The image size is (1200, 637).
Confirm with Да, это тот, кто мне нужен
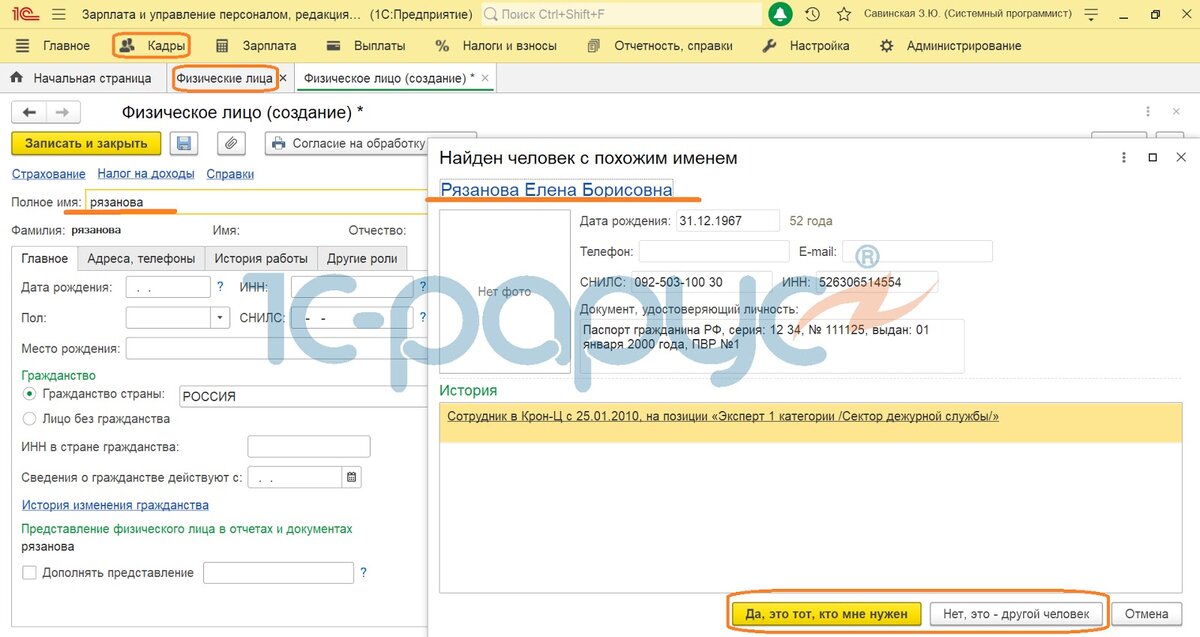point(826,613)
